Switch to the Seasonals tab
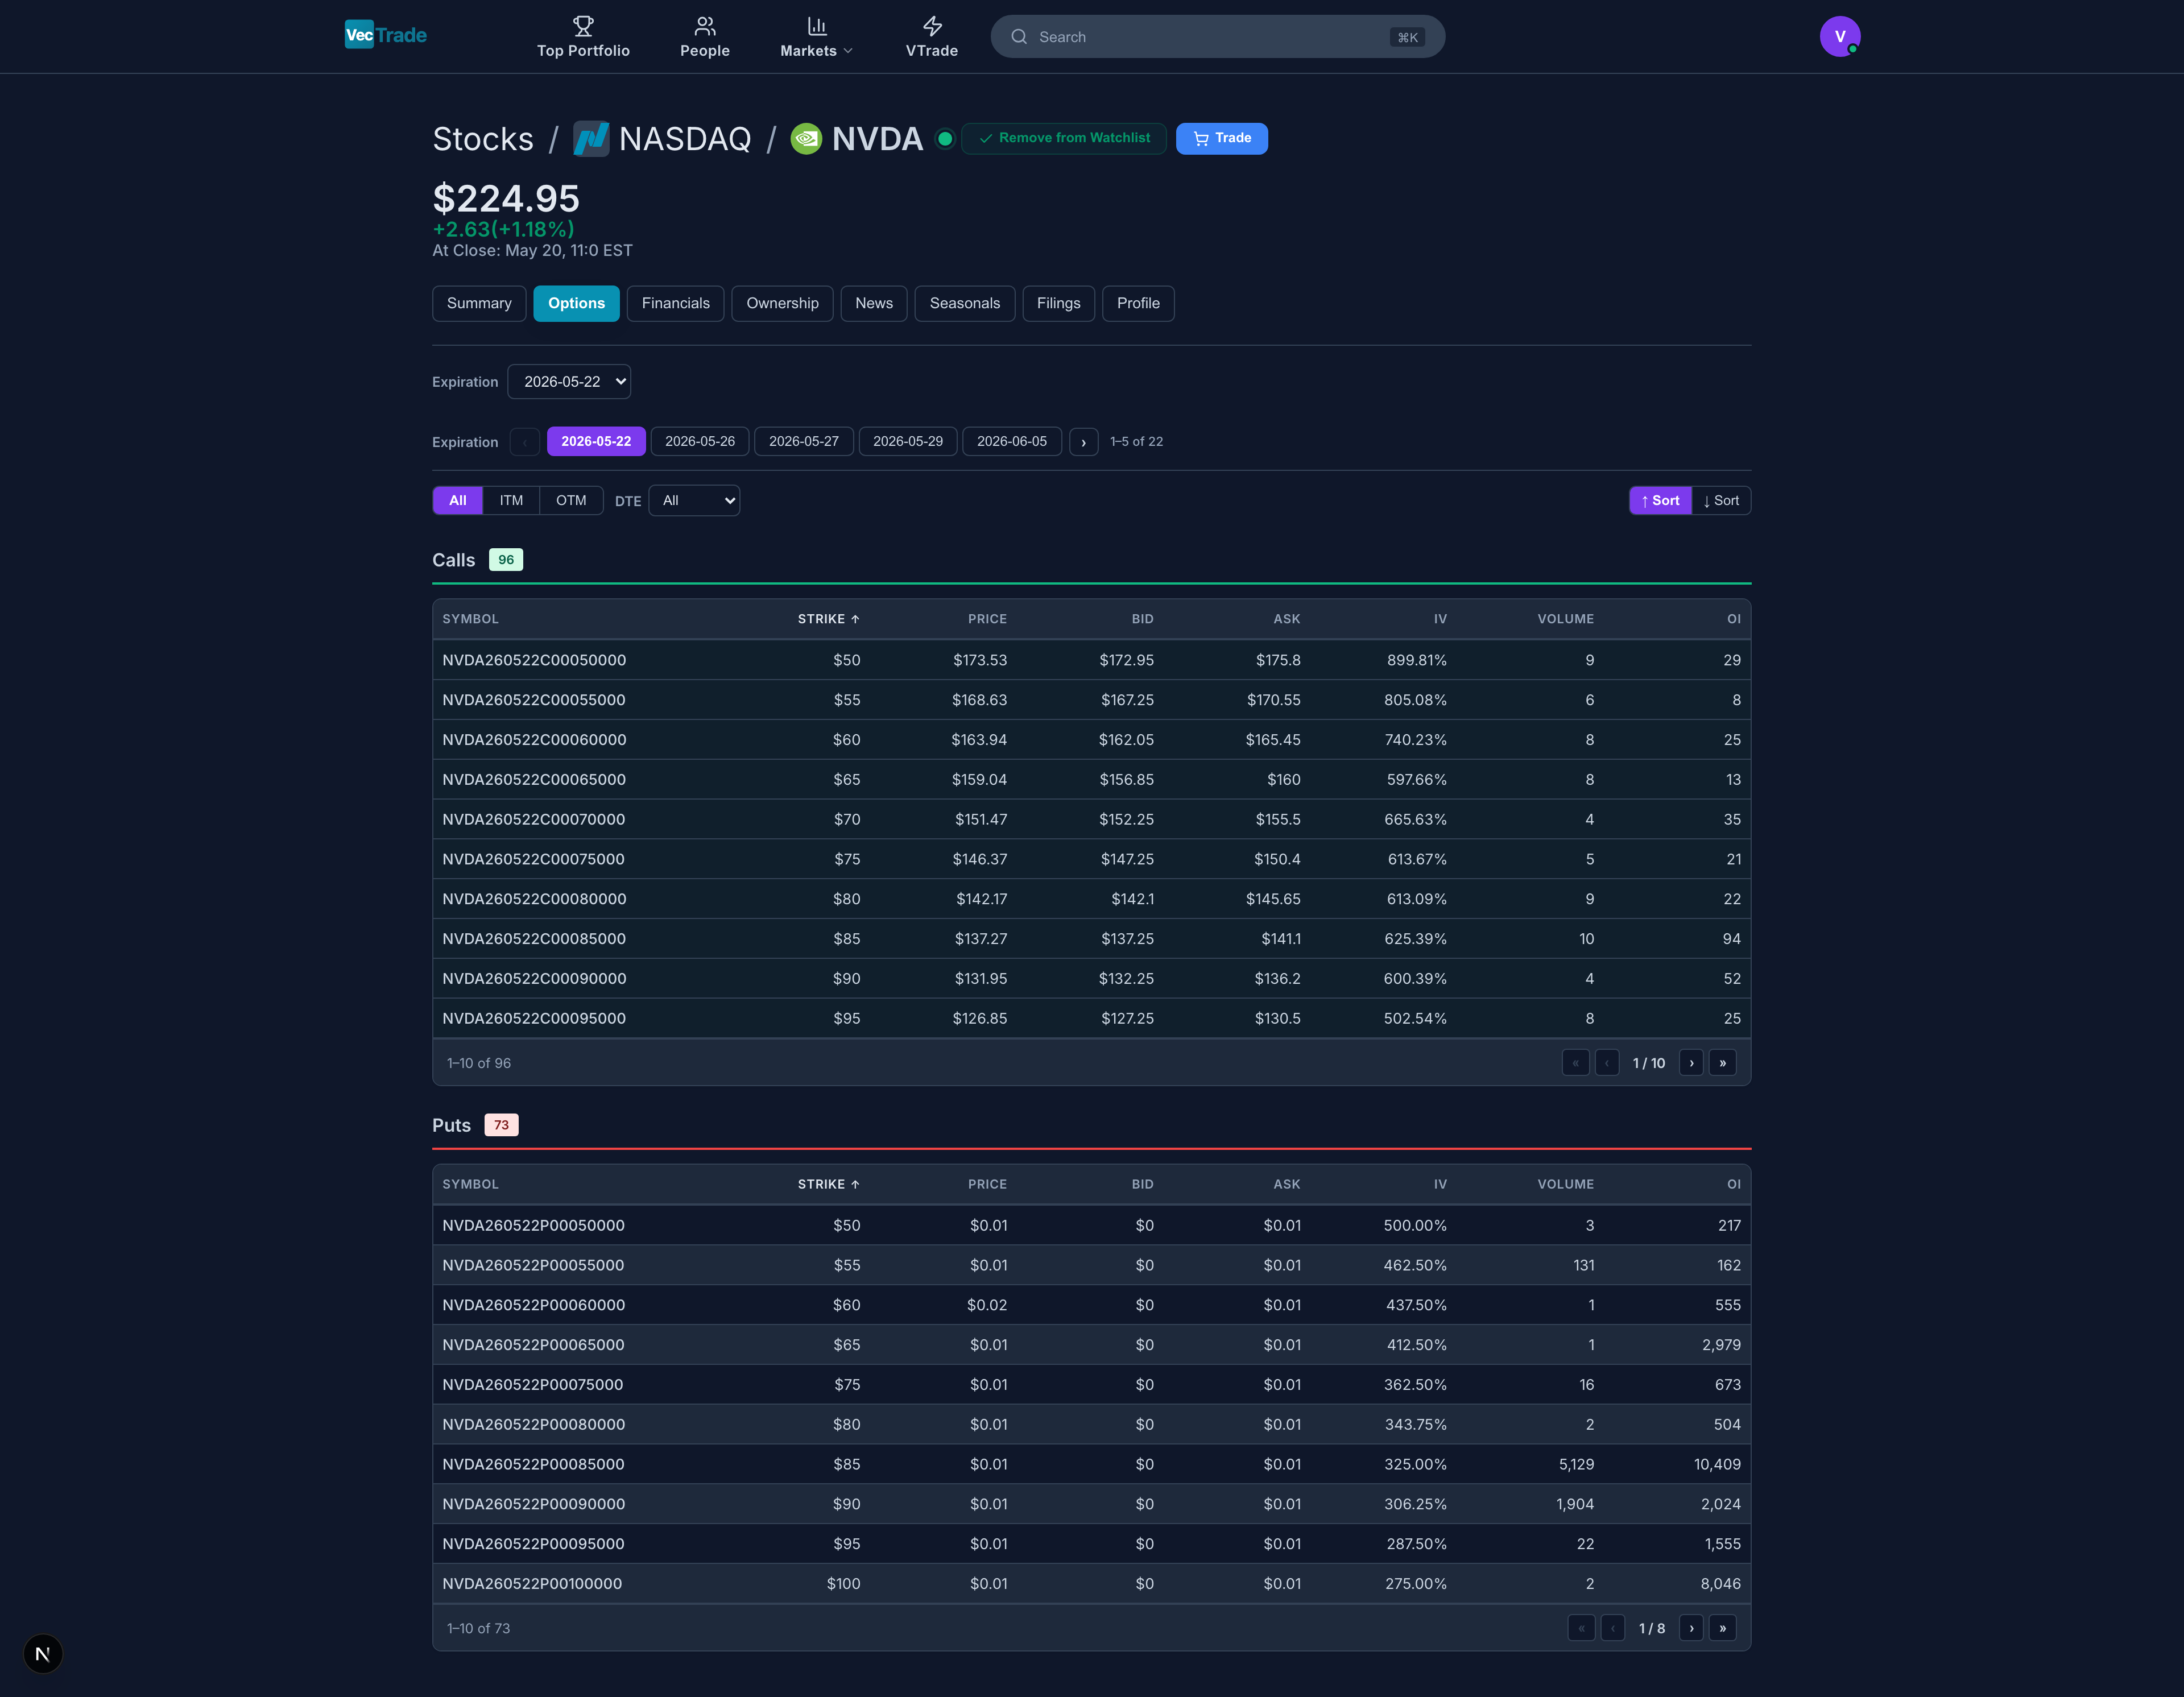This screenshot has width=2184, height=1697. pyautogui.click(x=965, y=303)
